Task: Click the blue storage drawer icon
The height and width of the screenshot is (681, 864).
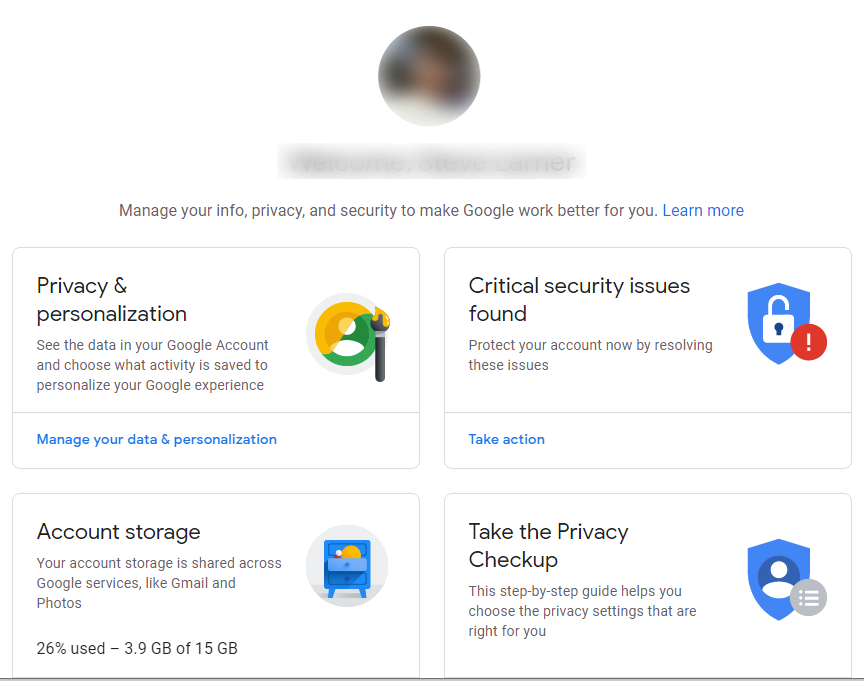Action: point(347,566)
